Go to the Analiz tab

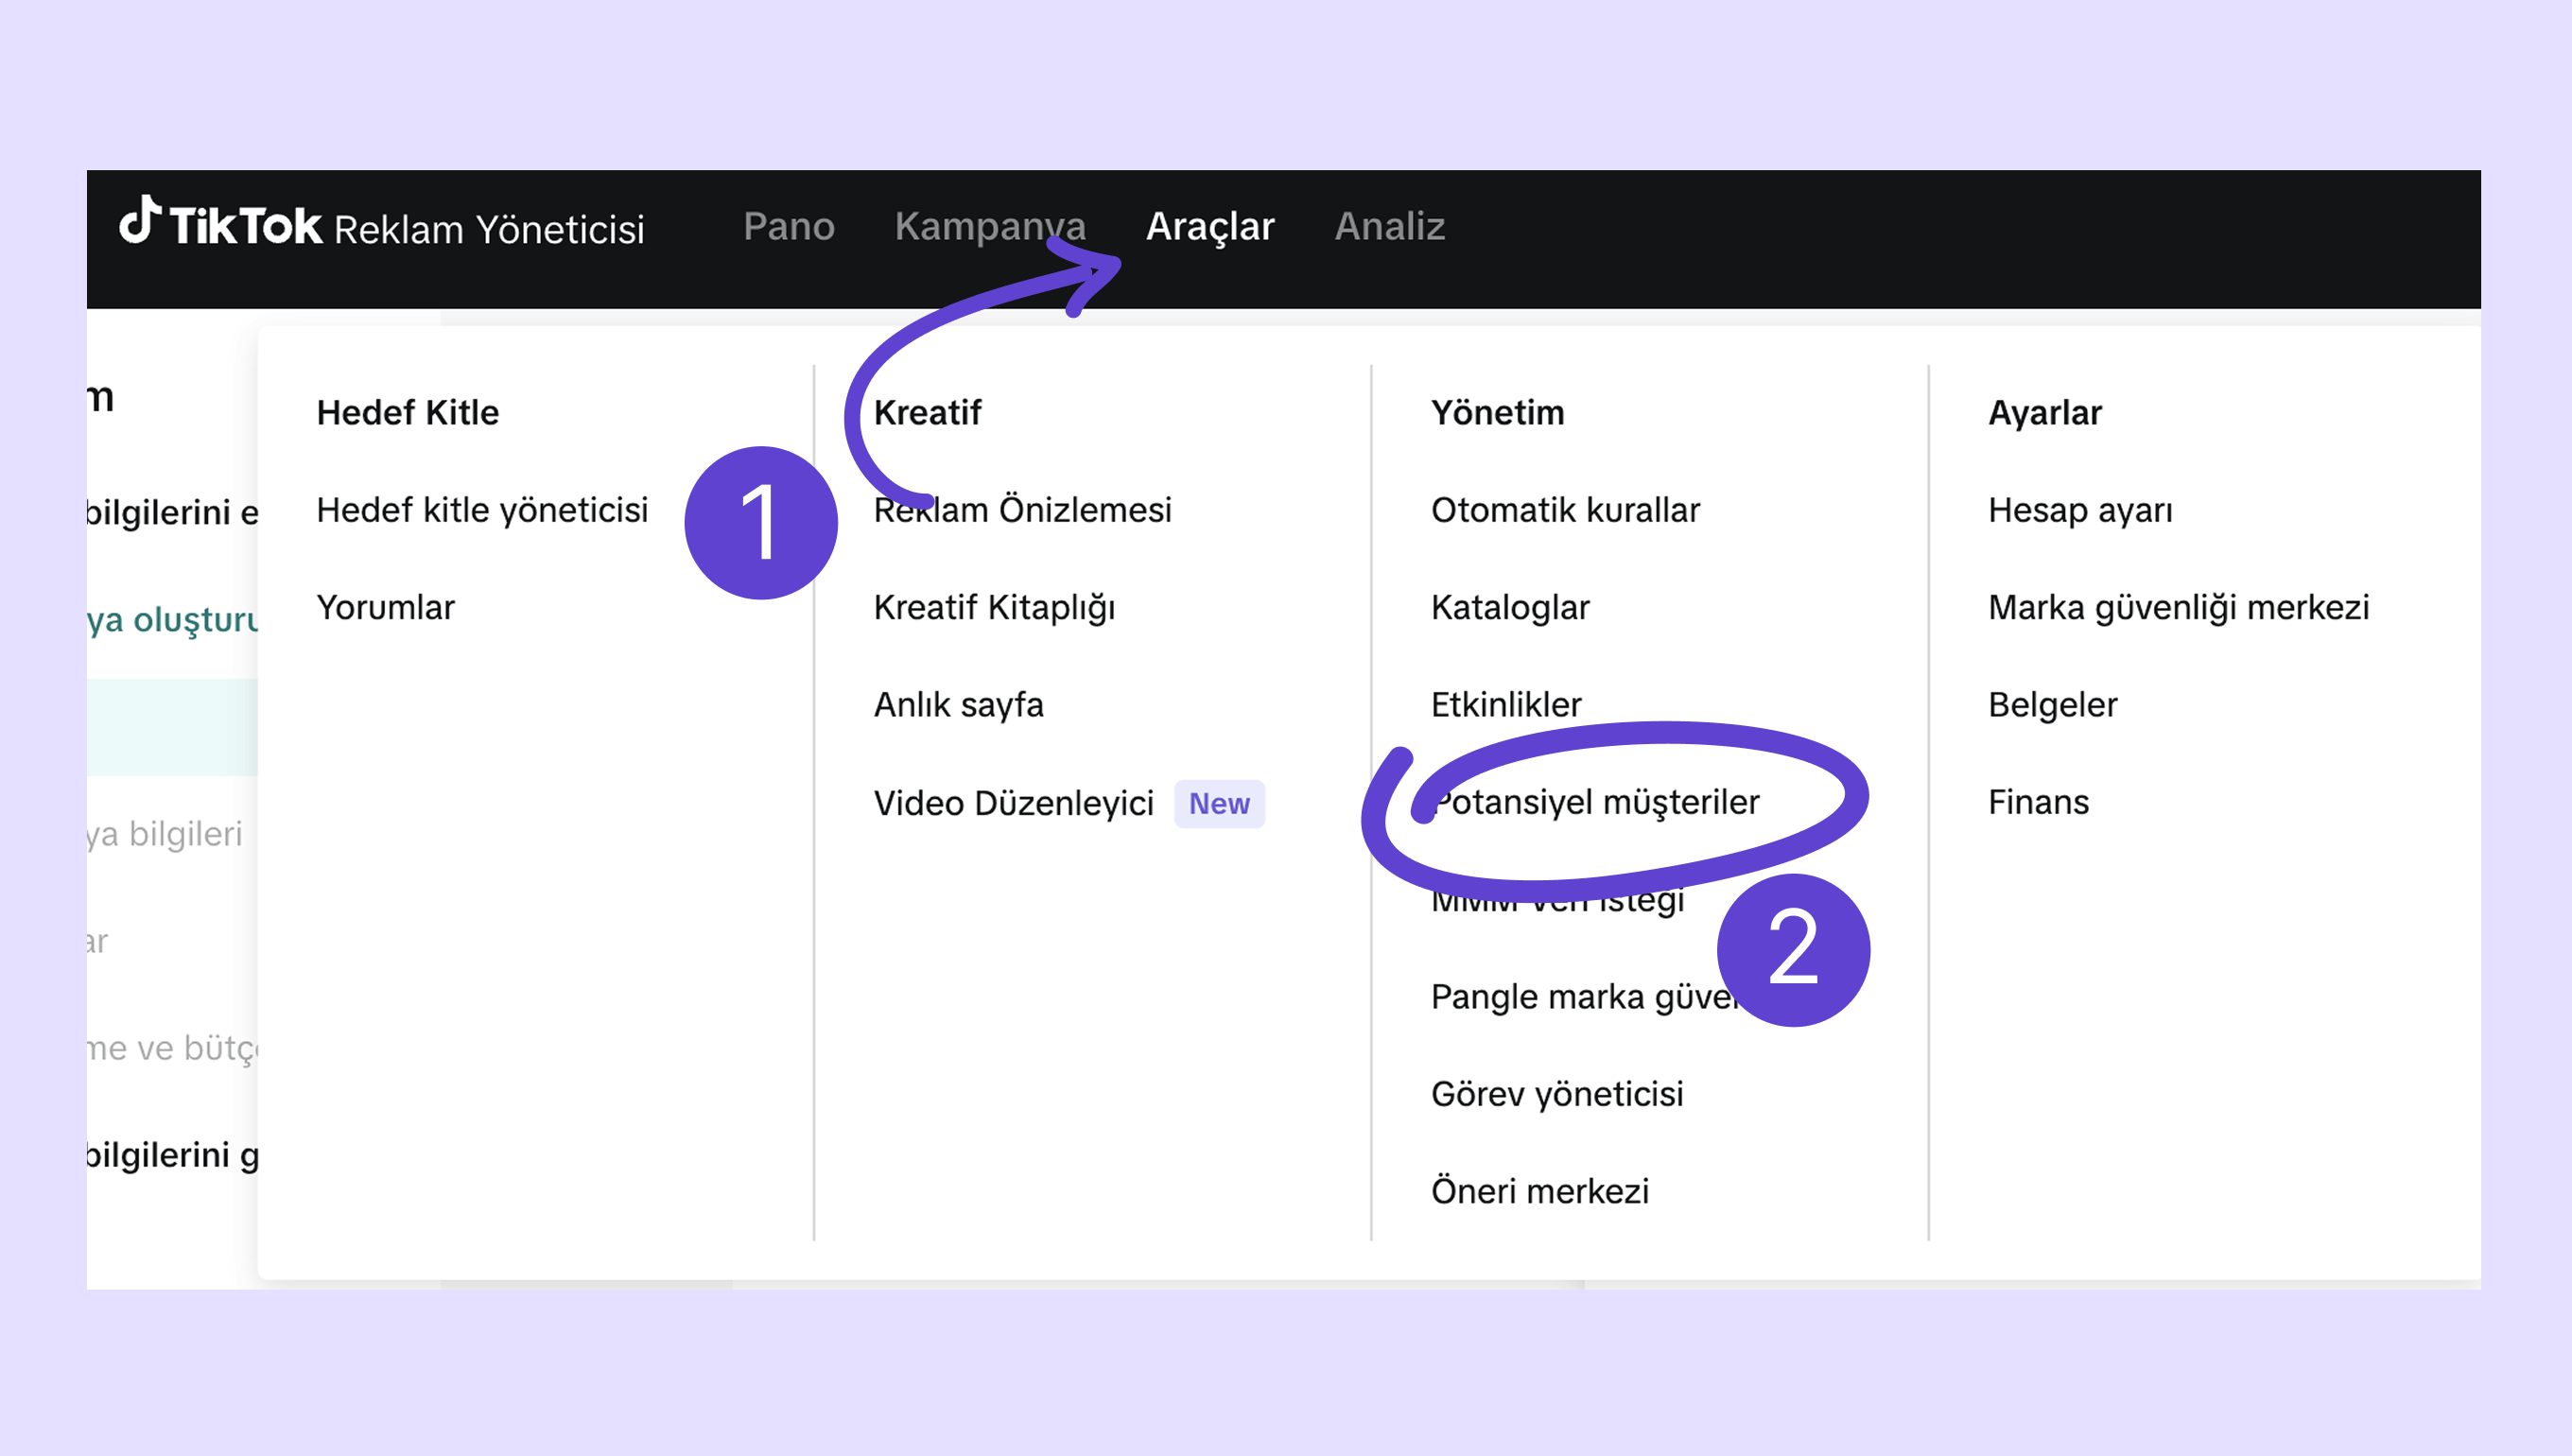point(1390,226)
